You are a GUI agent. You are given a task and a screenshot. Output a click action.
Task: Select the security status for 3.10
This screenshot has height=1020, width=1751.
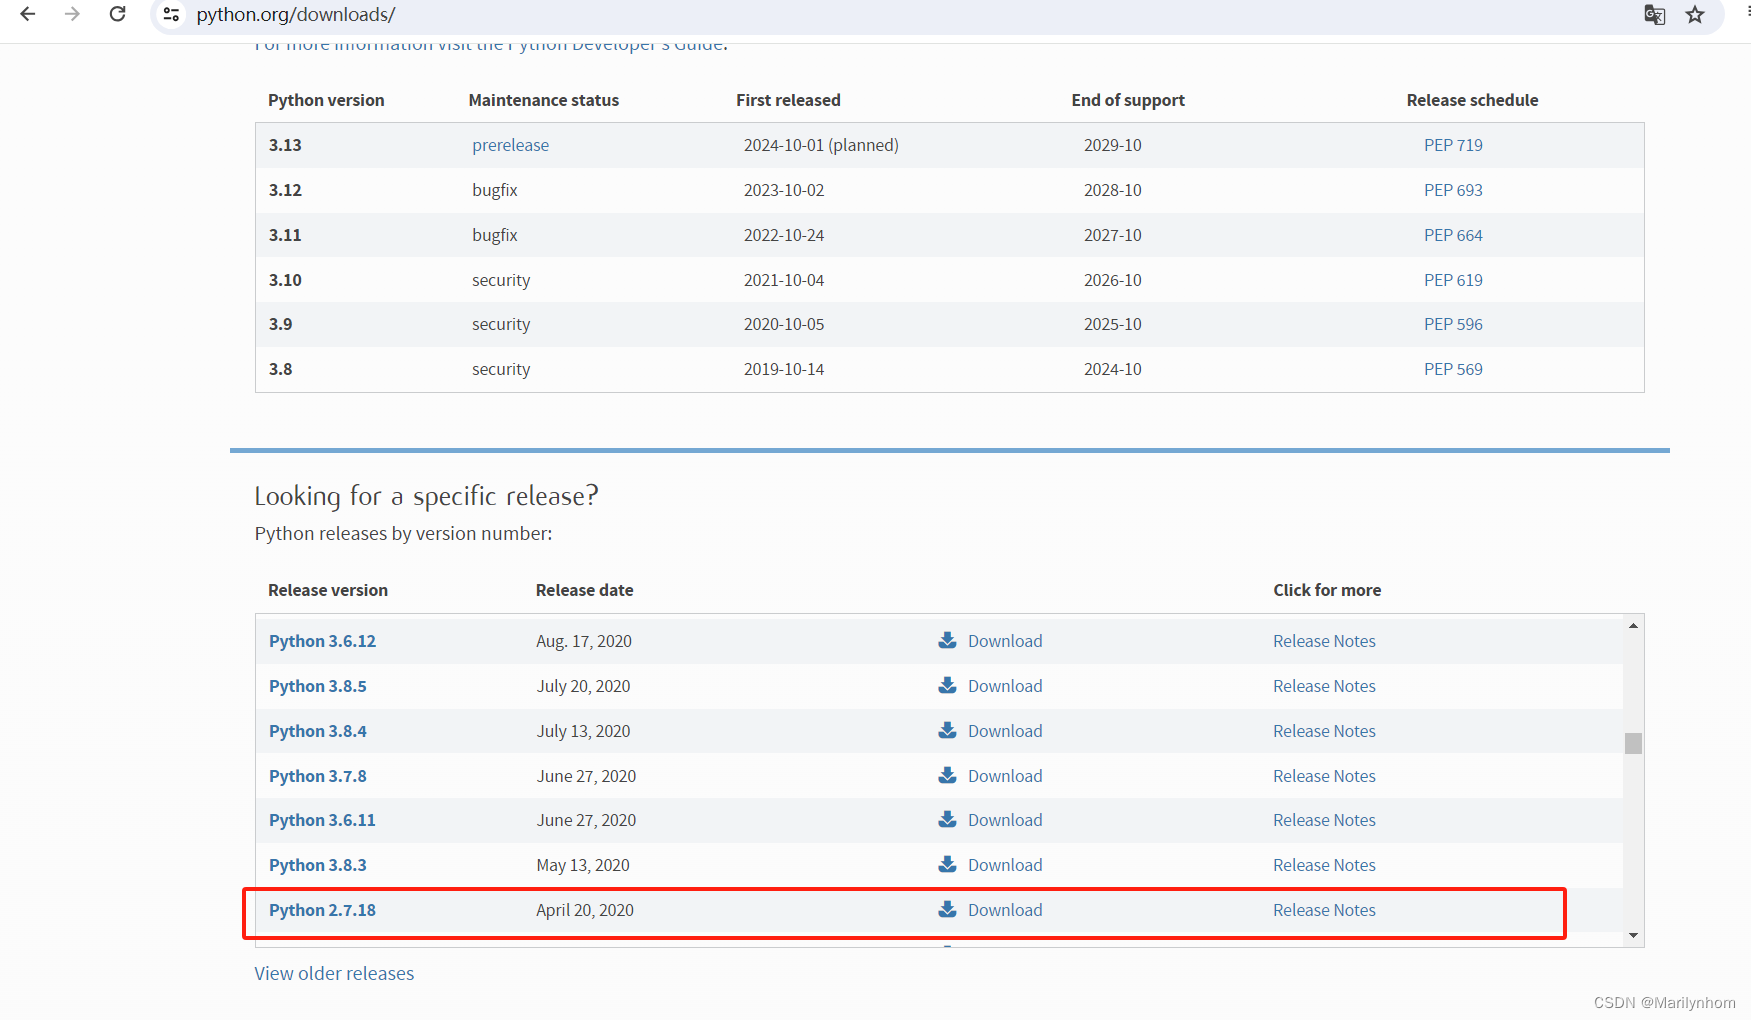click(x=501, y=280)
